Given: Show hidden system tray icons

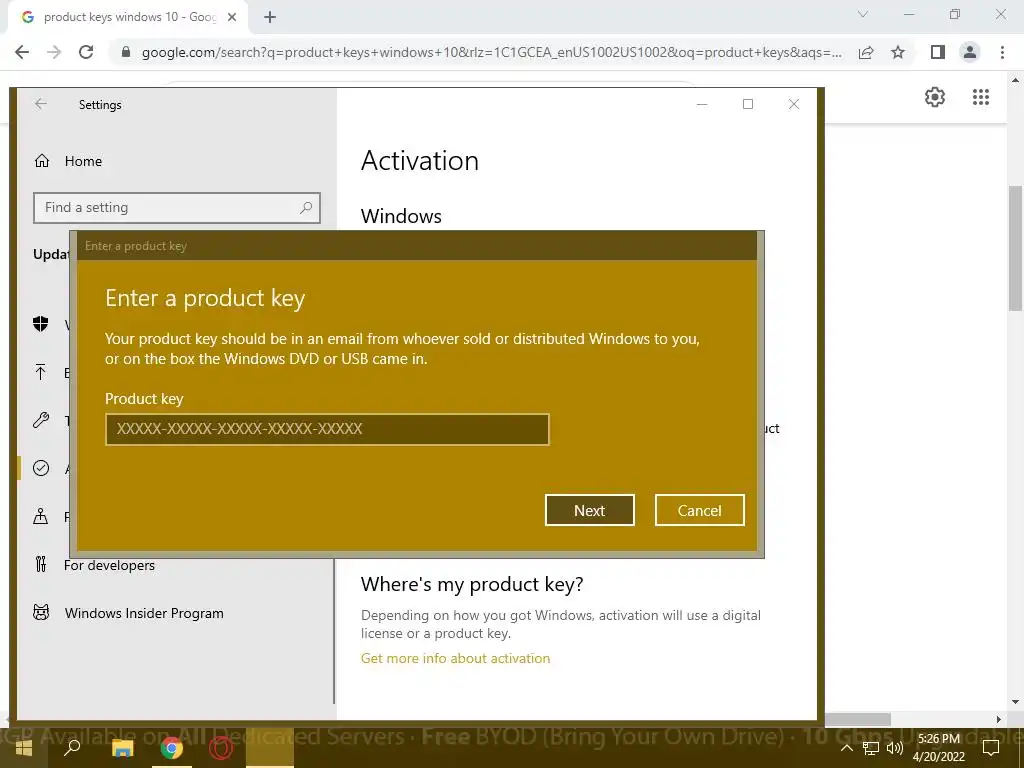Looking at the screenshot, I should tap(846, 748).
